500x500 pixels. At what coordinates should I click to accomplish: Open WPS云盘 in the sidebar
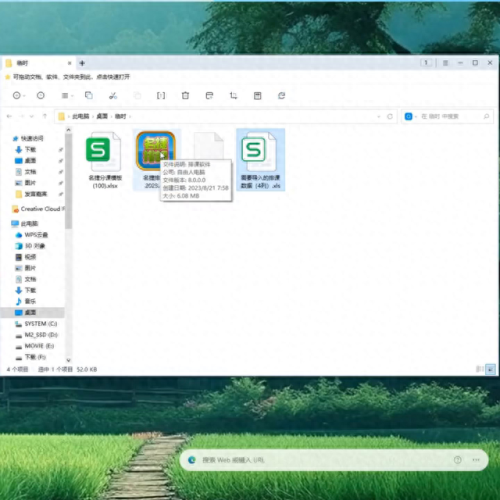click(32, 235)
